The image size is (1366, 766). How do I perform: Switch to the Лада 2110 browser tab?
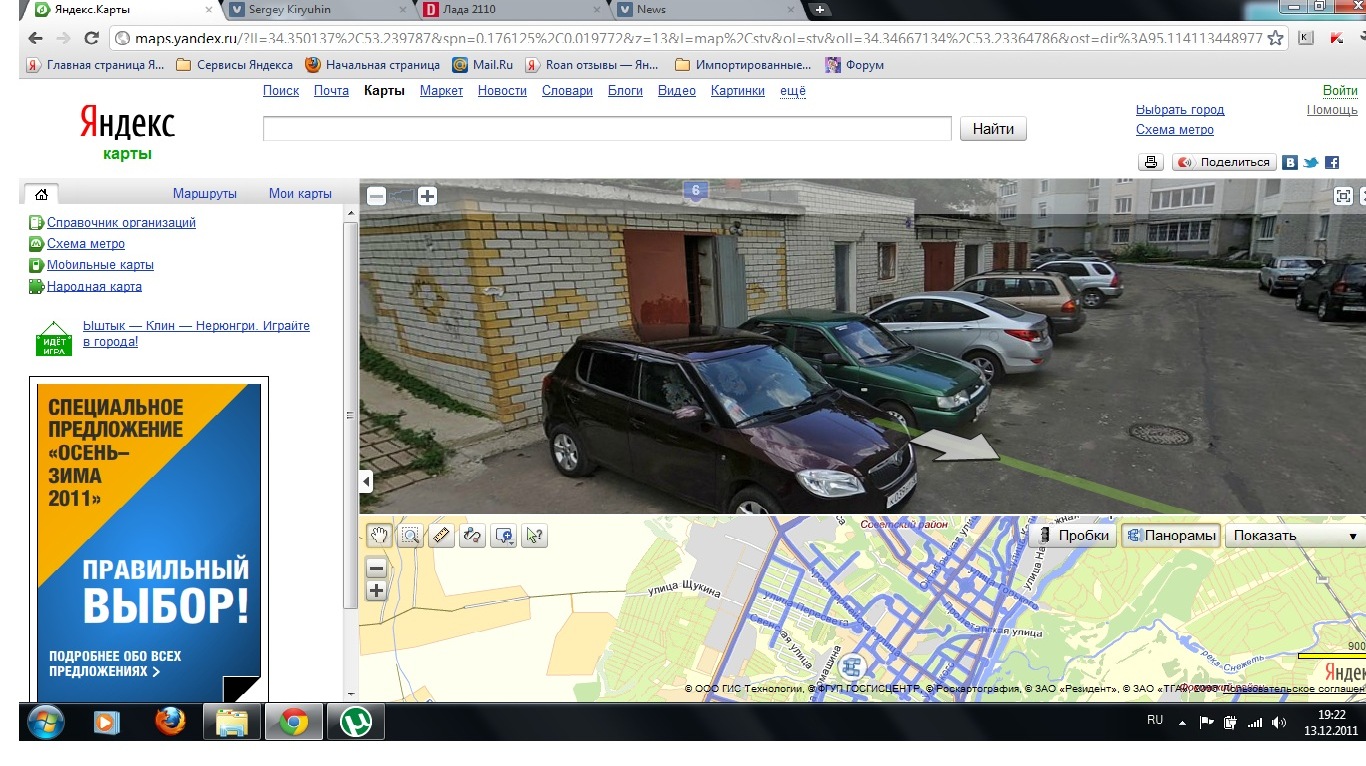[512, 10]
